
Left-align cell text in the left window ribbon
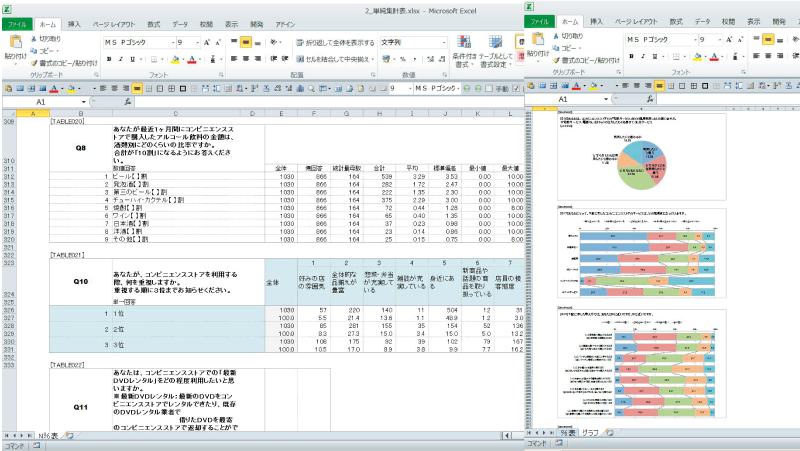234,59
